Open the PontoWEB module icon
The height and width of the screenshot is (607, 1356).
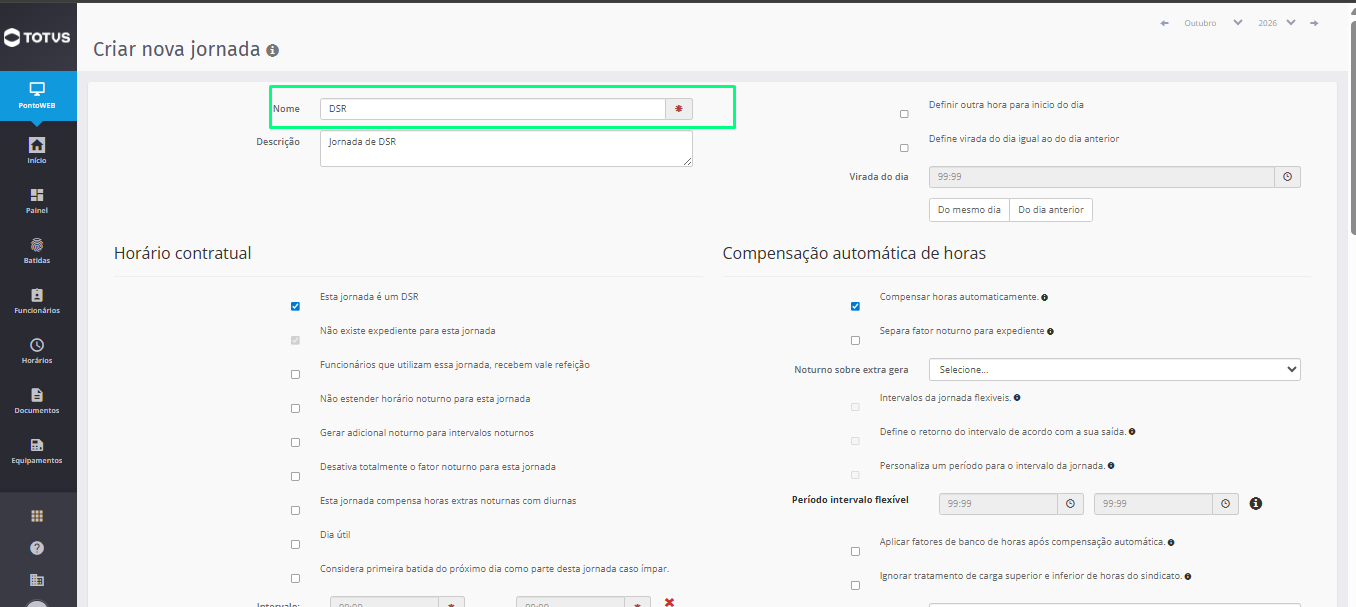pos(38,95)
